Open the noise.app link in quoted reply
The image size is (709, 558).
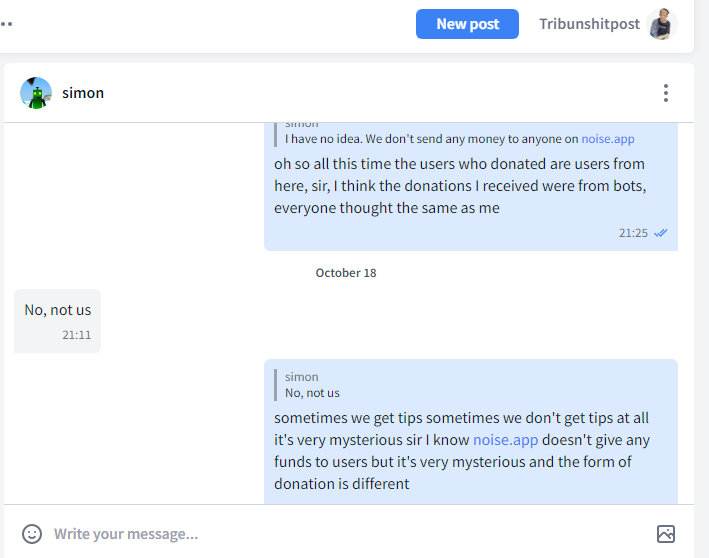(608, 139)
